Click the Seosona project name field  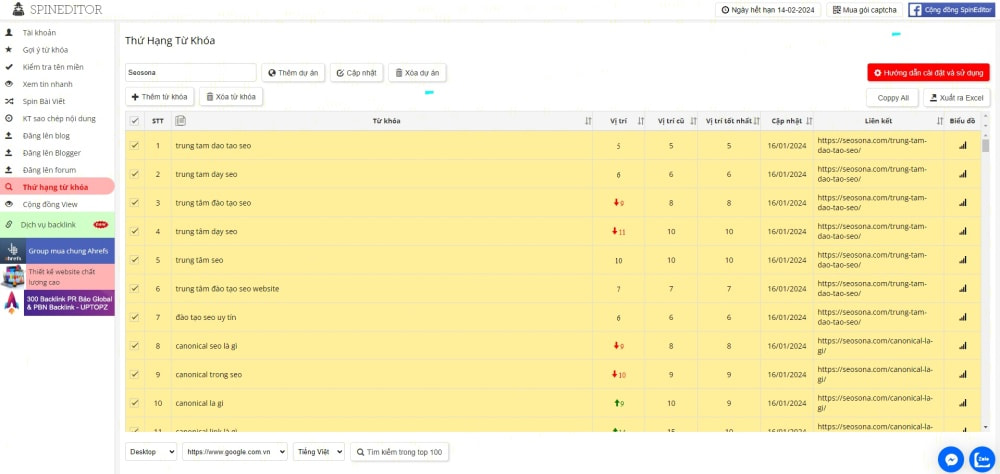(191, 73)
